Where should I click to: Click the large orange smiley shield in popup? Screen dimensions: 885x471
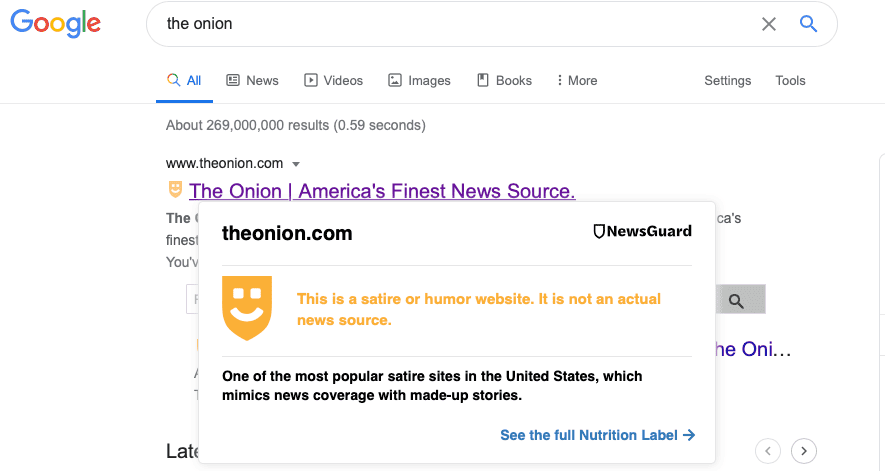(x=246, y=307)
